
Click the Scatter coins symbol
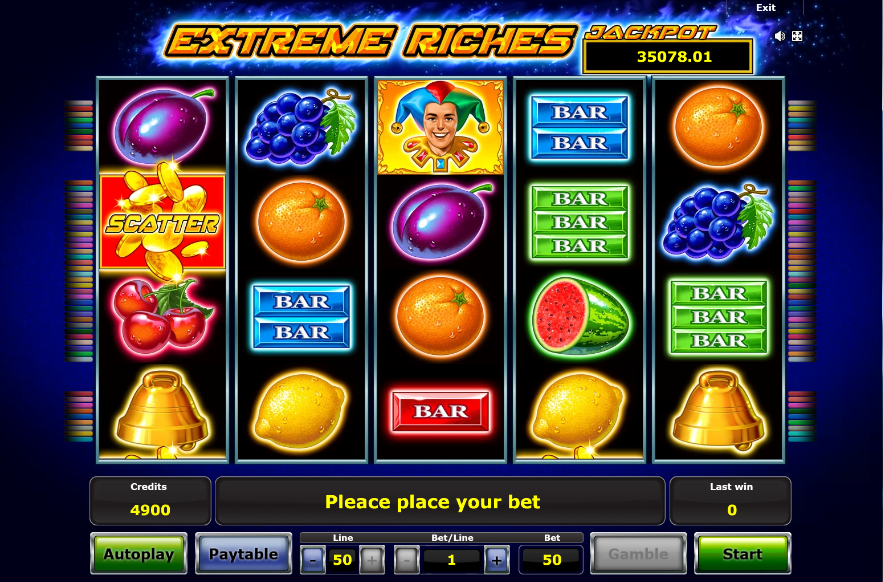point(162,221)
